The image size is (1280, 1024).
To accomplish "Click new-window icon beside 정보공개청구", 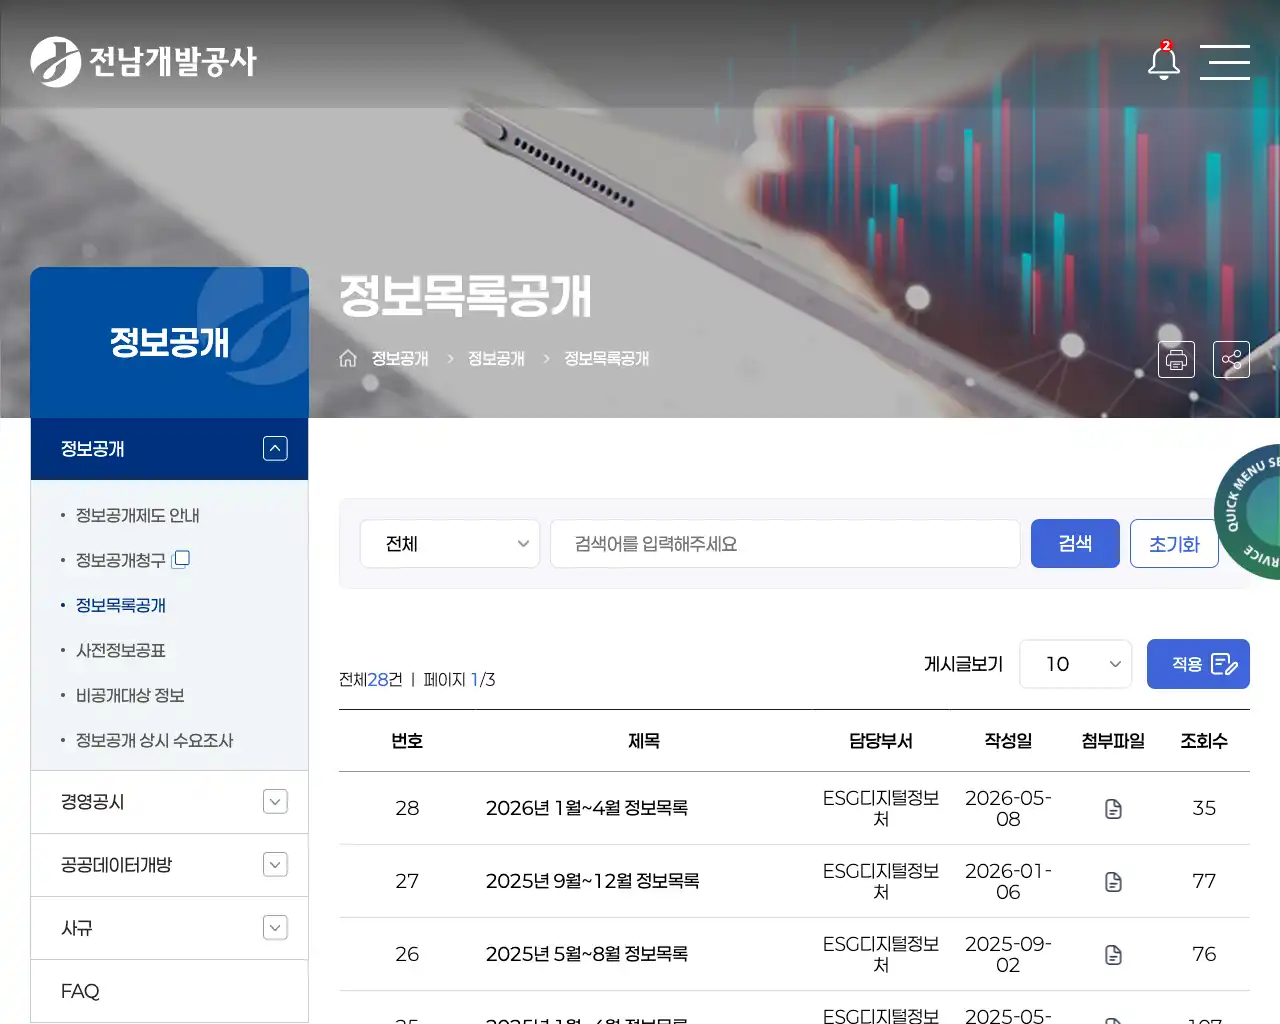I will [181, 559].
